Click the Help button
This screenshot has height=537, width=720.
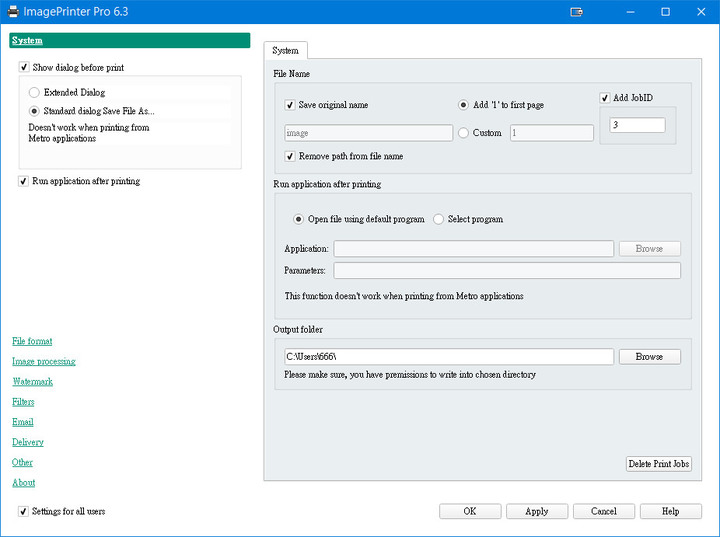coord(670,511)
